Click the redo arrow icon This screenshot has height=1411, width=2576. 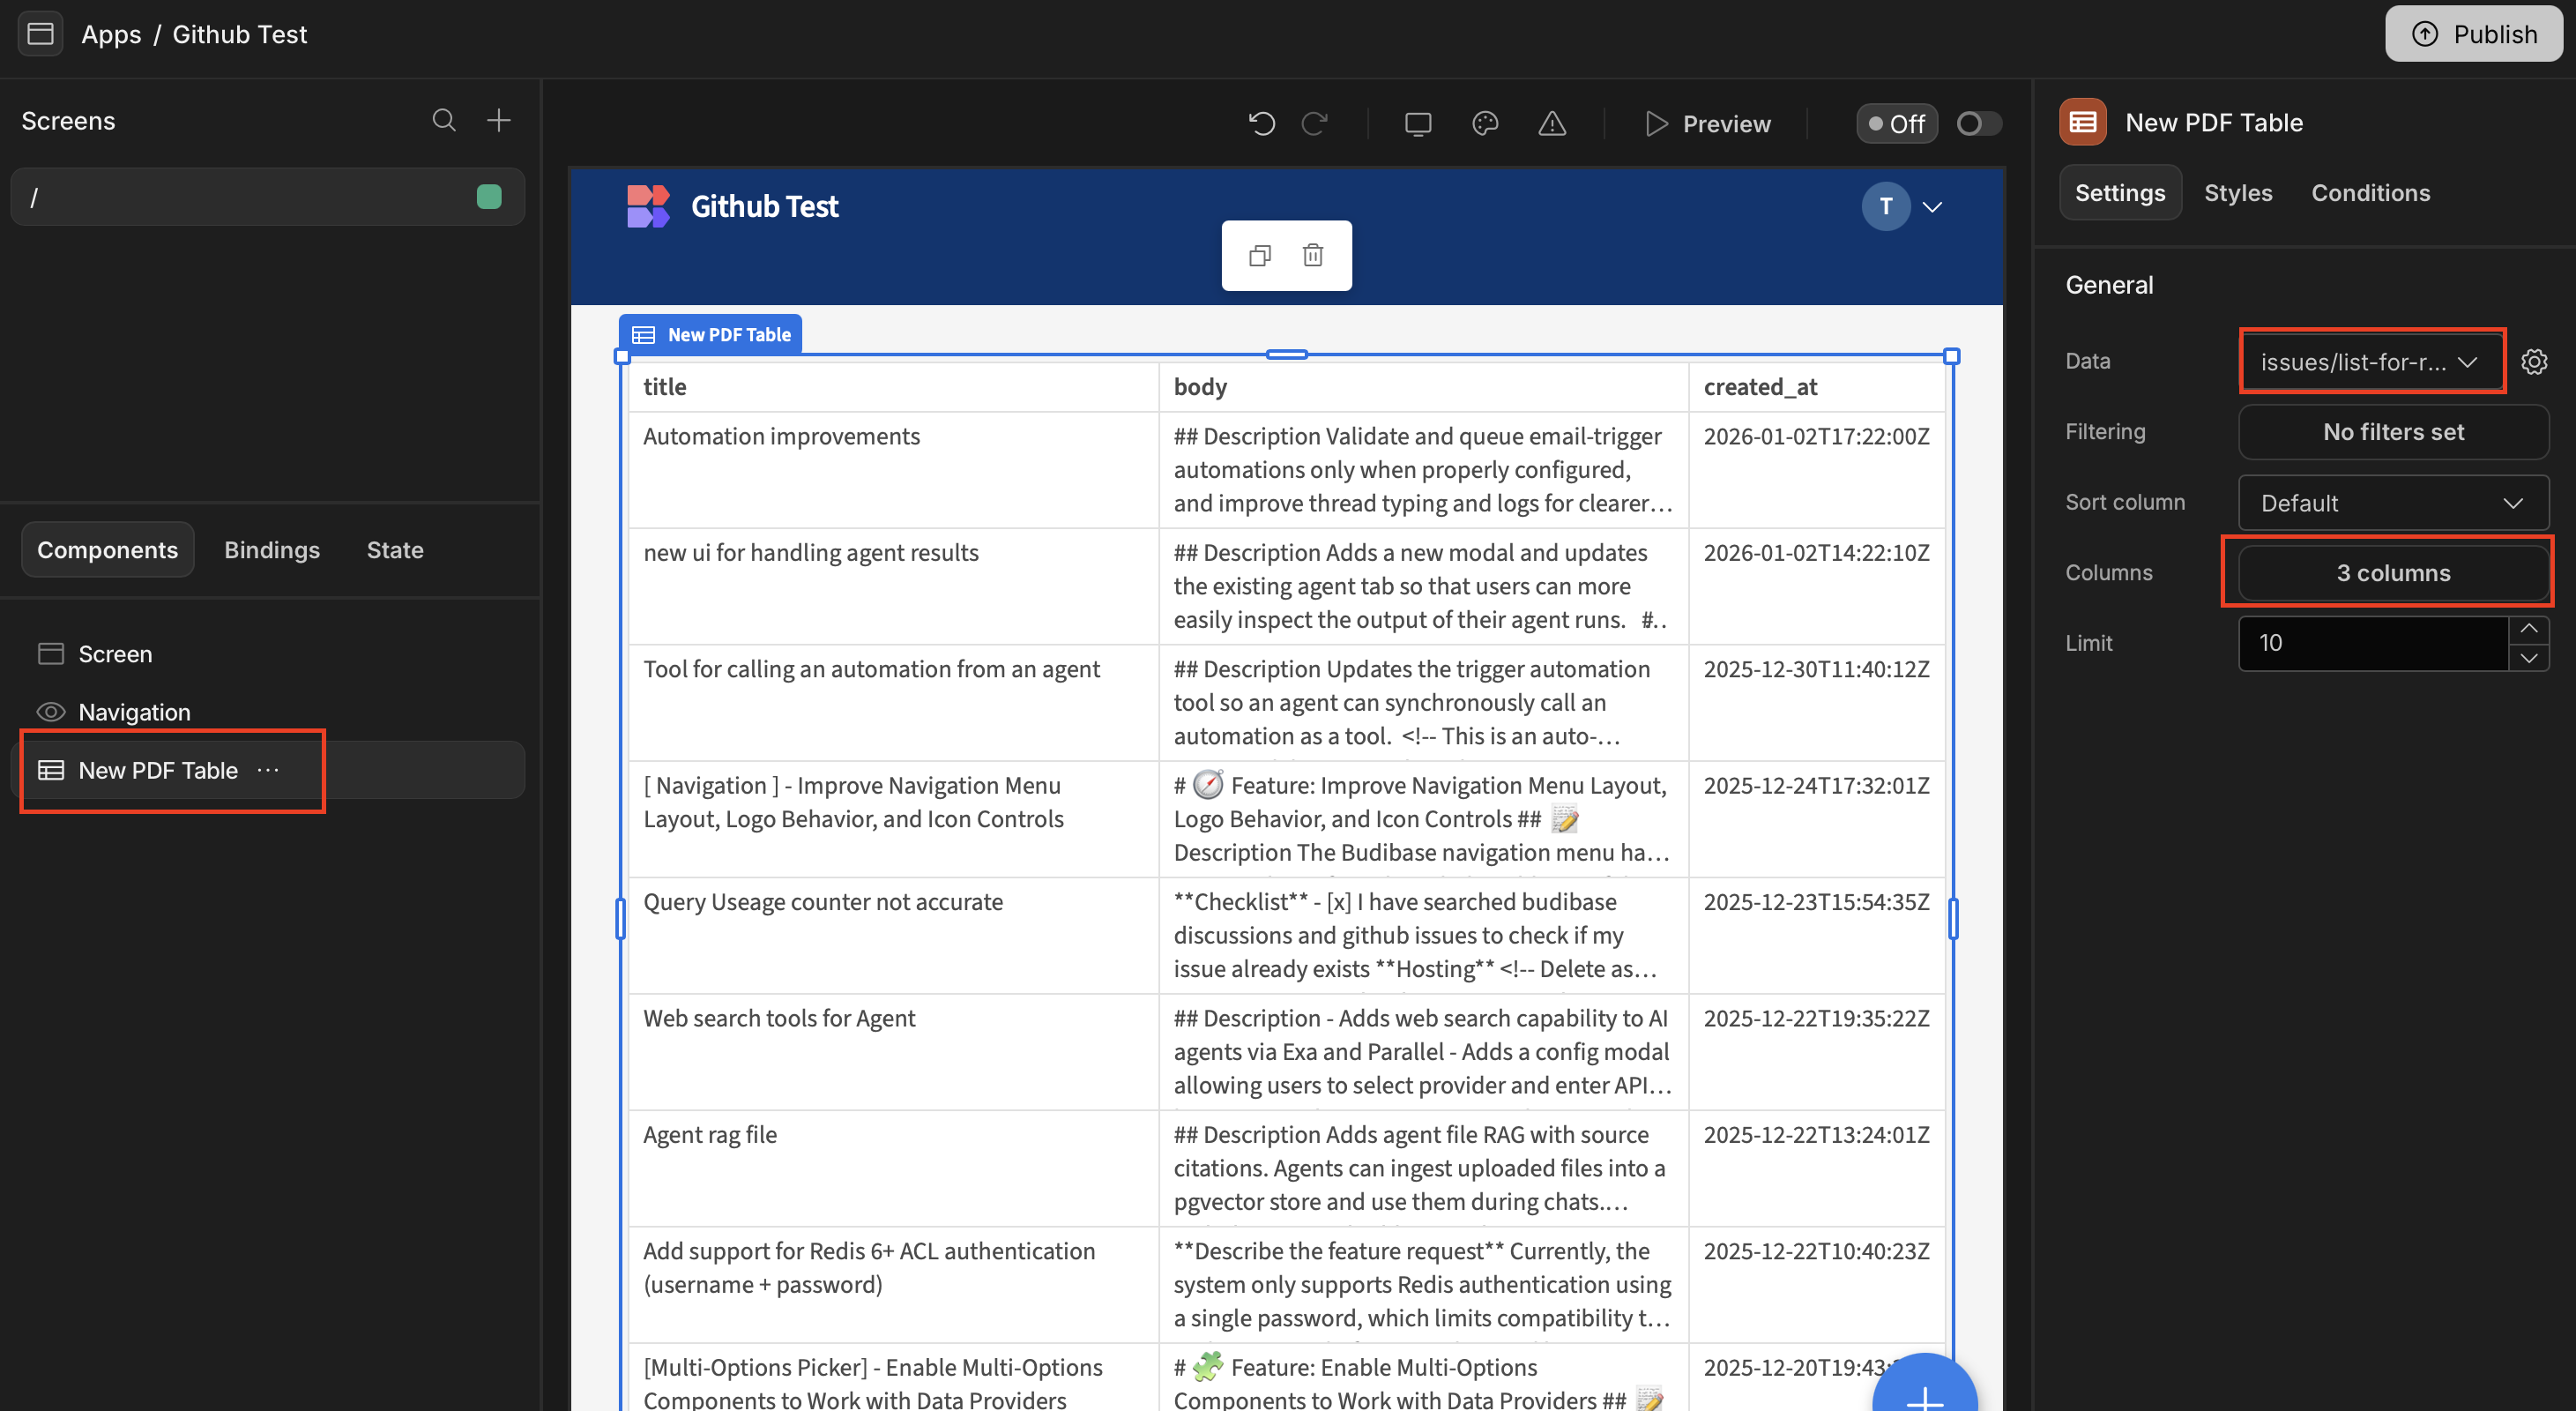[x=1314, y=123]
